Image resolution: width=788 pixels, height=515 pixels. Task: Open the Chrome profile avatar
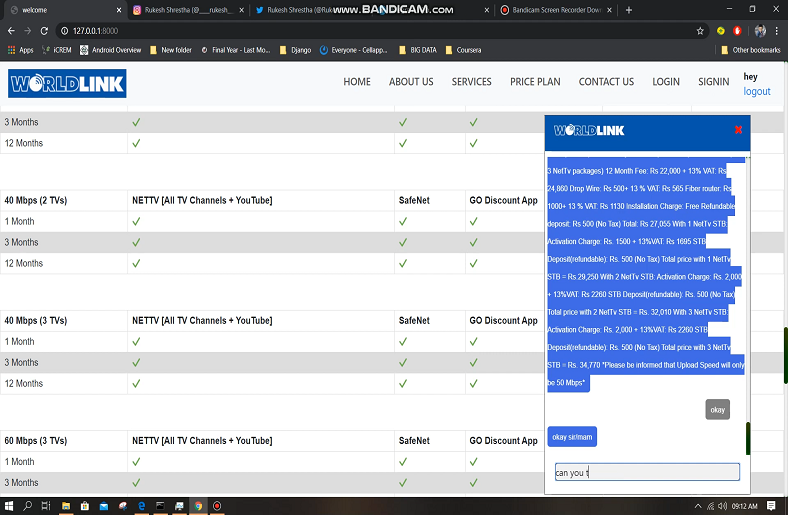pyautogui.click(x=760, y=31)
